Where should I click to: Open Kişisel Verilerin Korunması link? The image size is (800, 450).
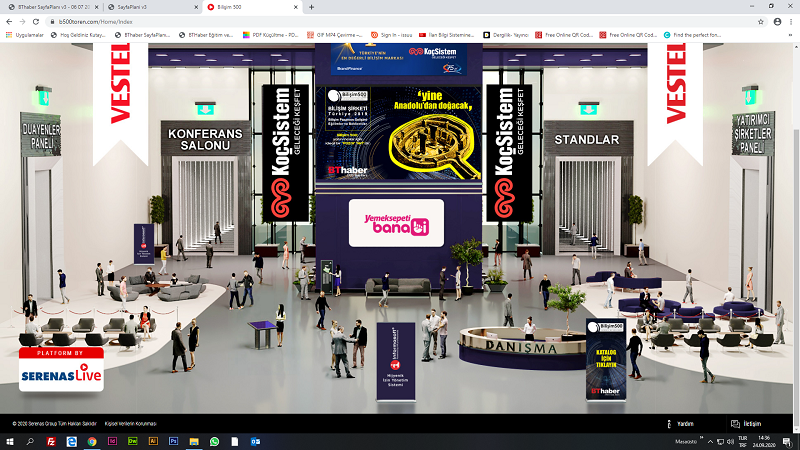pos(131,423)
